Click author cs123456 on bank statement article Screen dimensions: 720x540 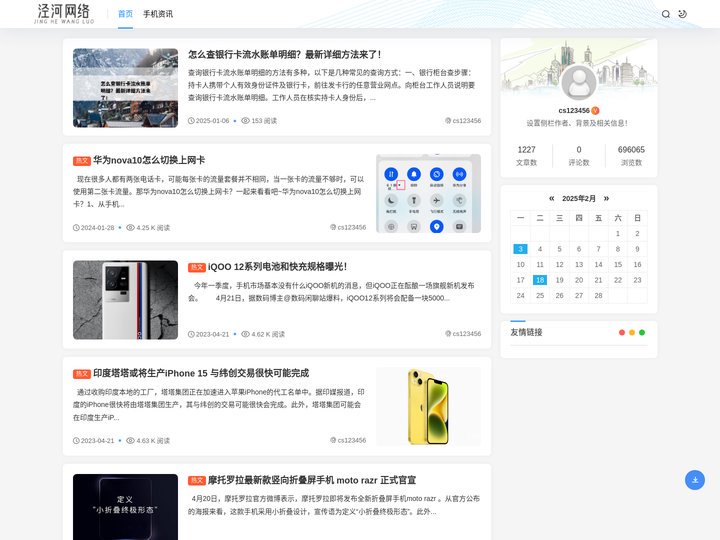463,121
